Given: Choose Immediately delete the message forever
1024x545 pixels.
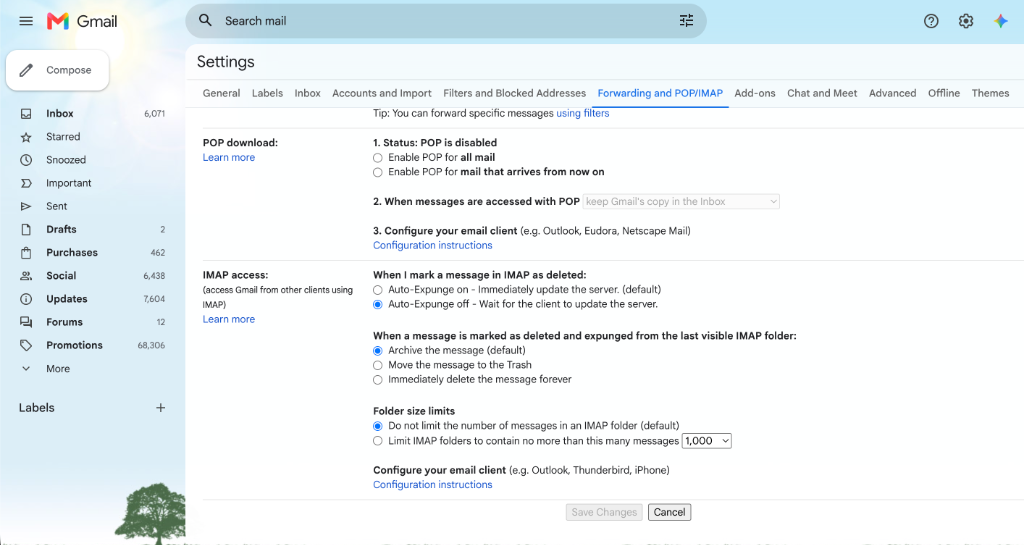Looking at the screenshot, I should (x=377, y=380).
